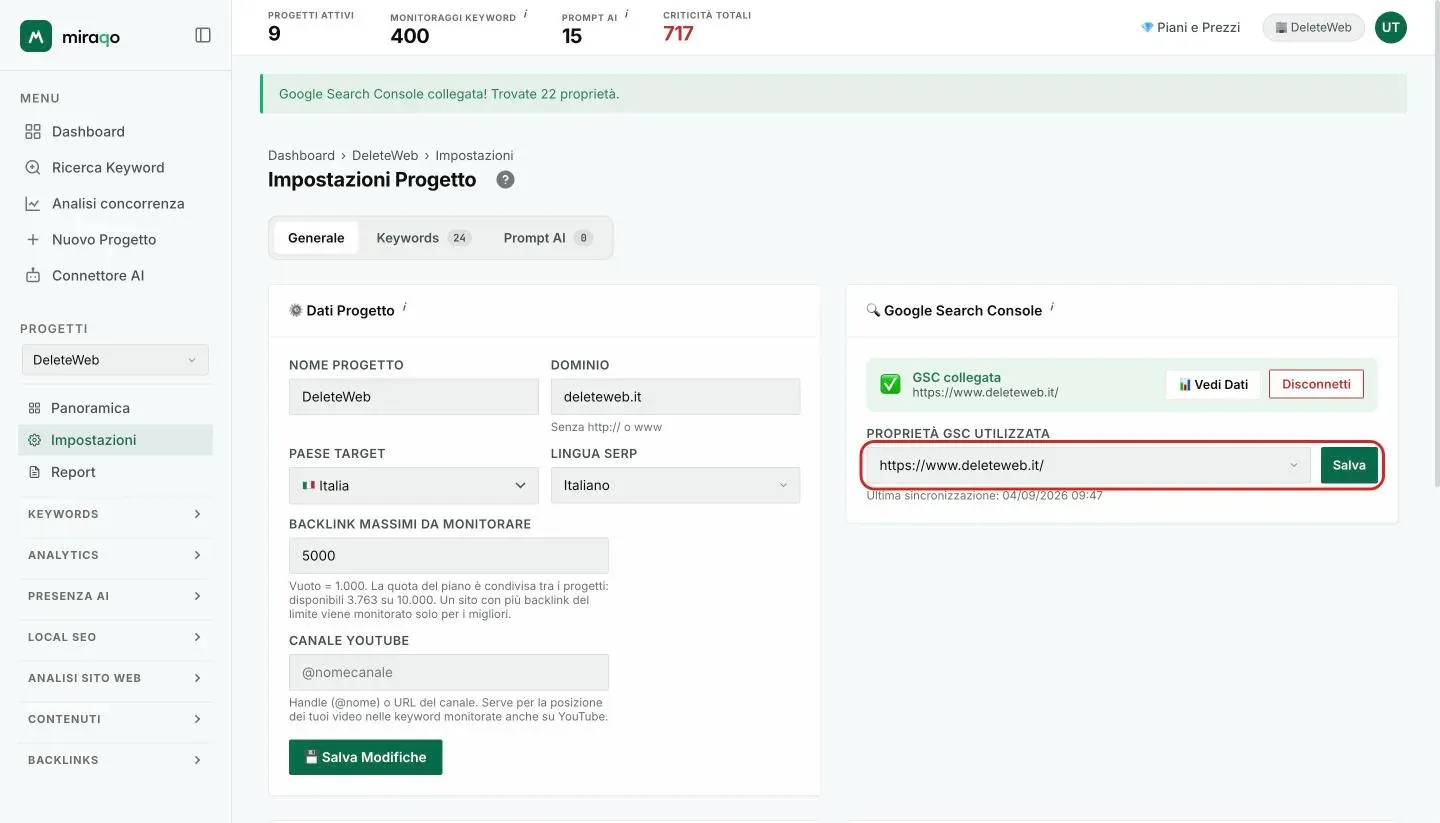Click the Monitoraggi Keyword value 400
Screen dimensions: 1440x823
410,36
